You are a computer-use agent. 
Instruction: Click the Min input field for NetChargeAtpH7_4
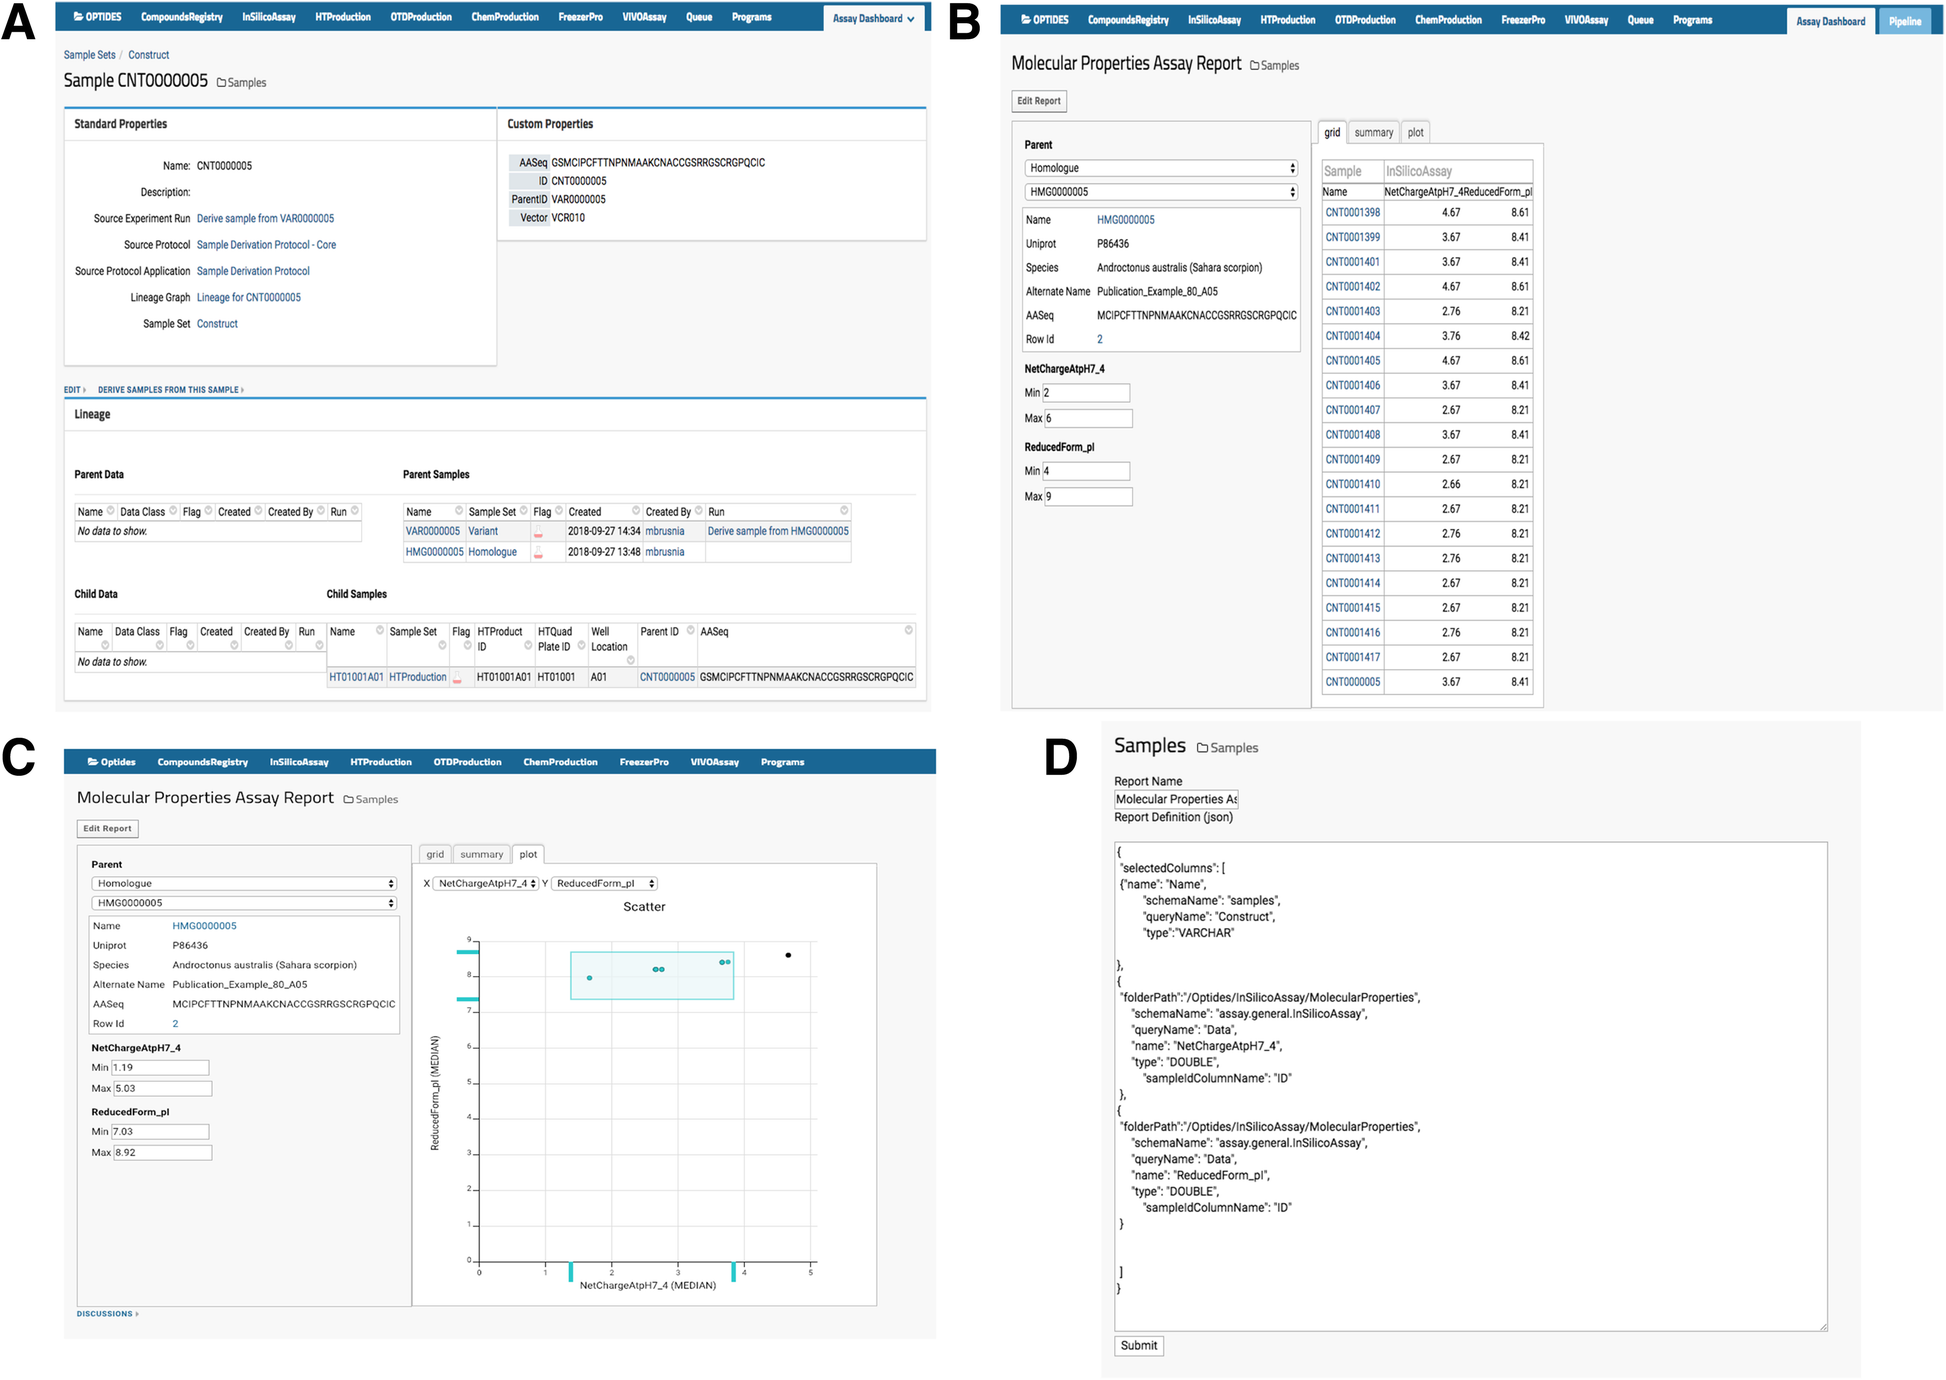pyautogui.click(x=1086, y=396)
